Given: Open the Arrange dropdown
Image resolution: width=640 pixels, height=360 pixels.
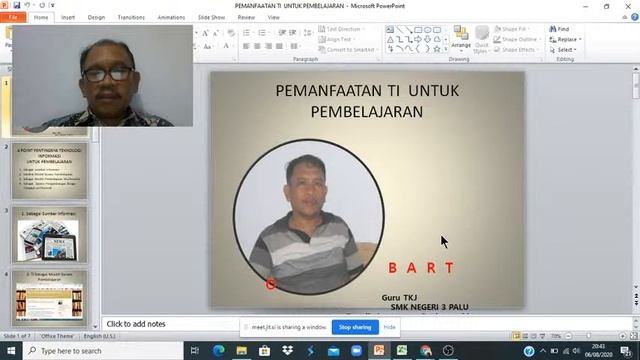Looking at the screenshot, I should (x=461, y=38).
